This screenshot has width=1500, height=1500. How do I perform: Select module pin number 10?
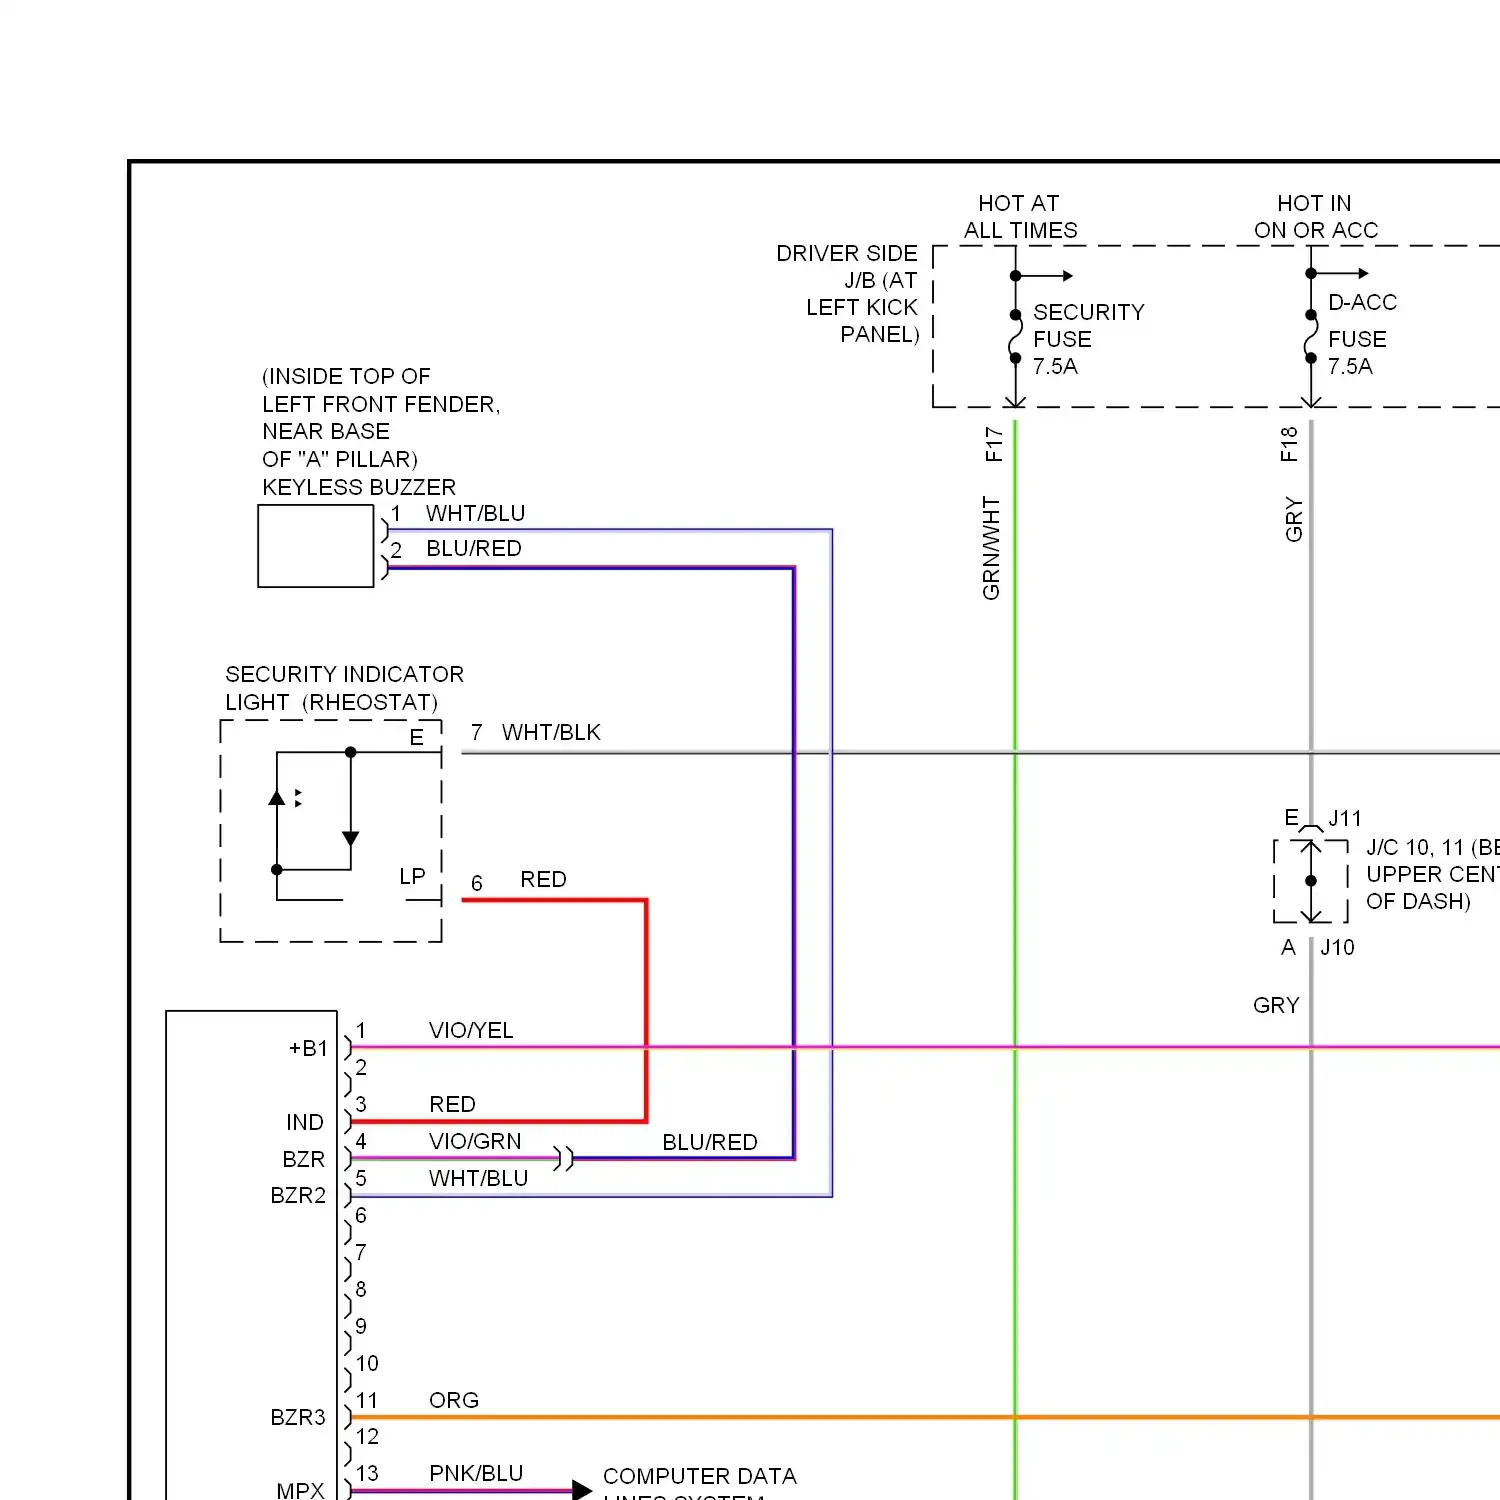(x=367, y=1363)
